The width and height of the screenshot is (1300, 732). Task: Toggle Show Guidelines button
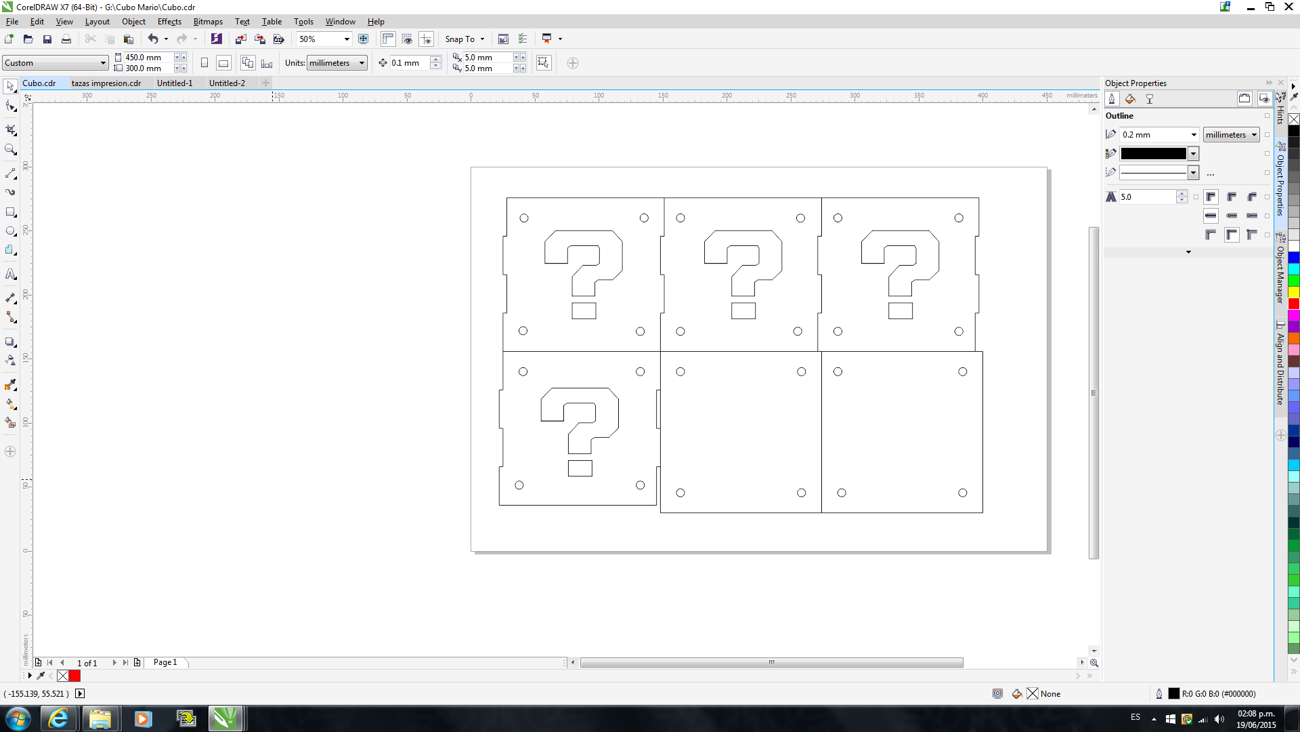[426, 39]
